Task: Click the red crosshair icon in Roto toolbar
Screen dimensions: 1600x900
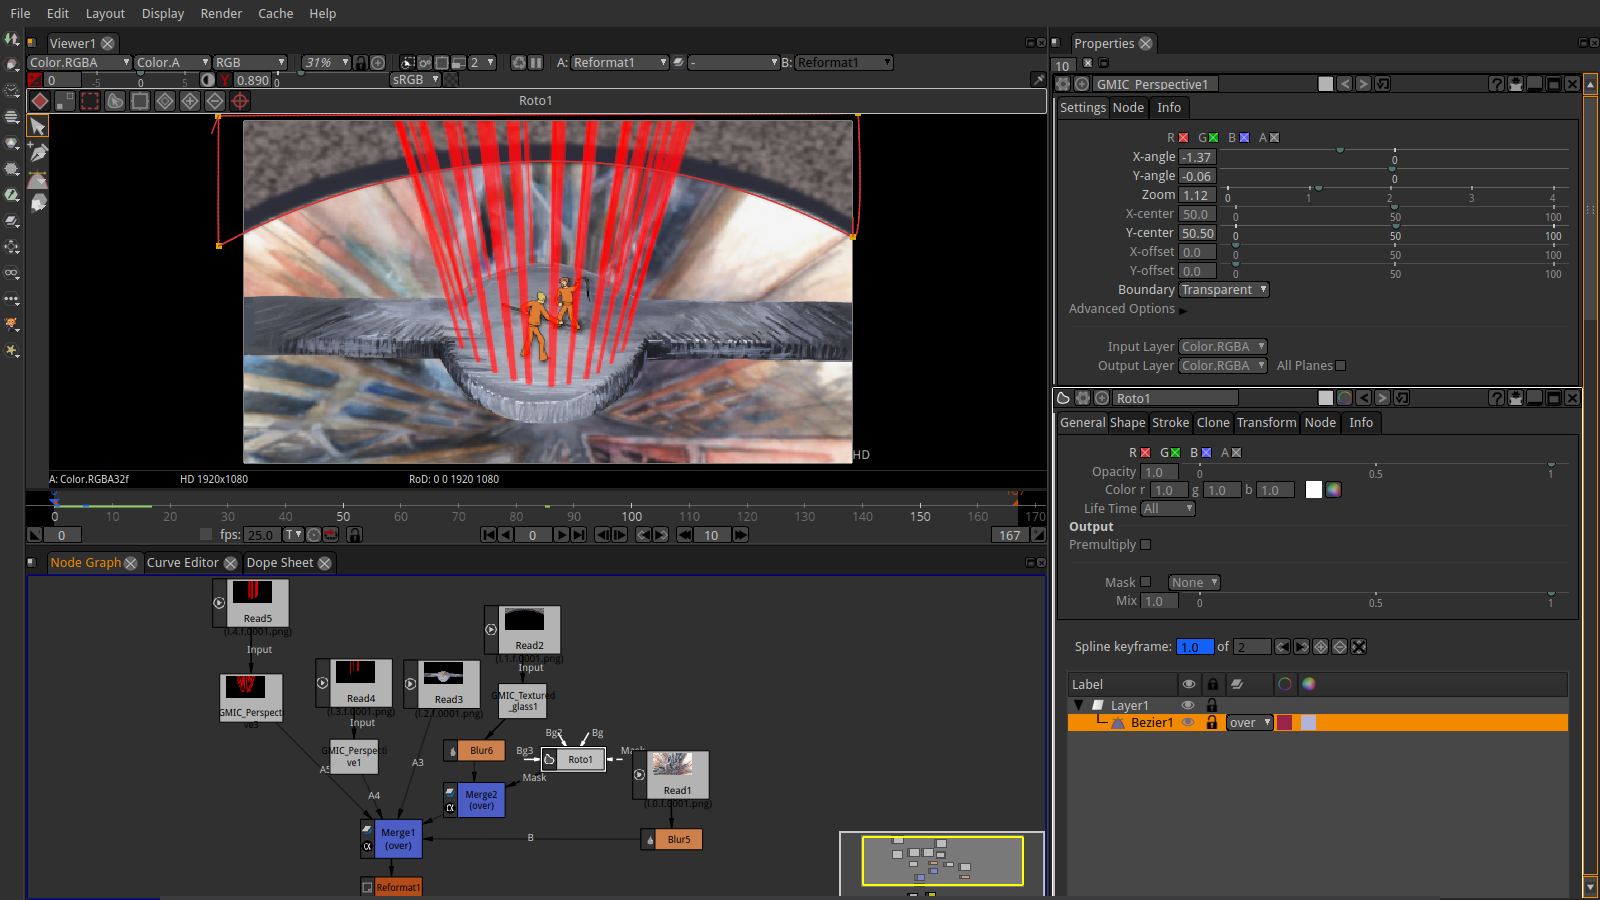Action: coord(240,101)
